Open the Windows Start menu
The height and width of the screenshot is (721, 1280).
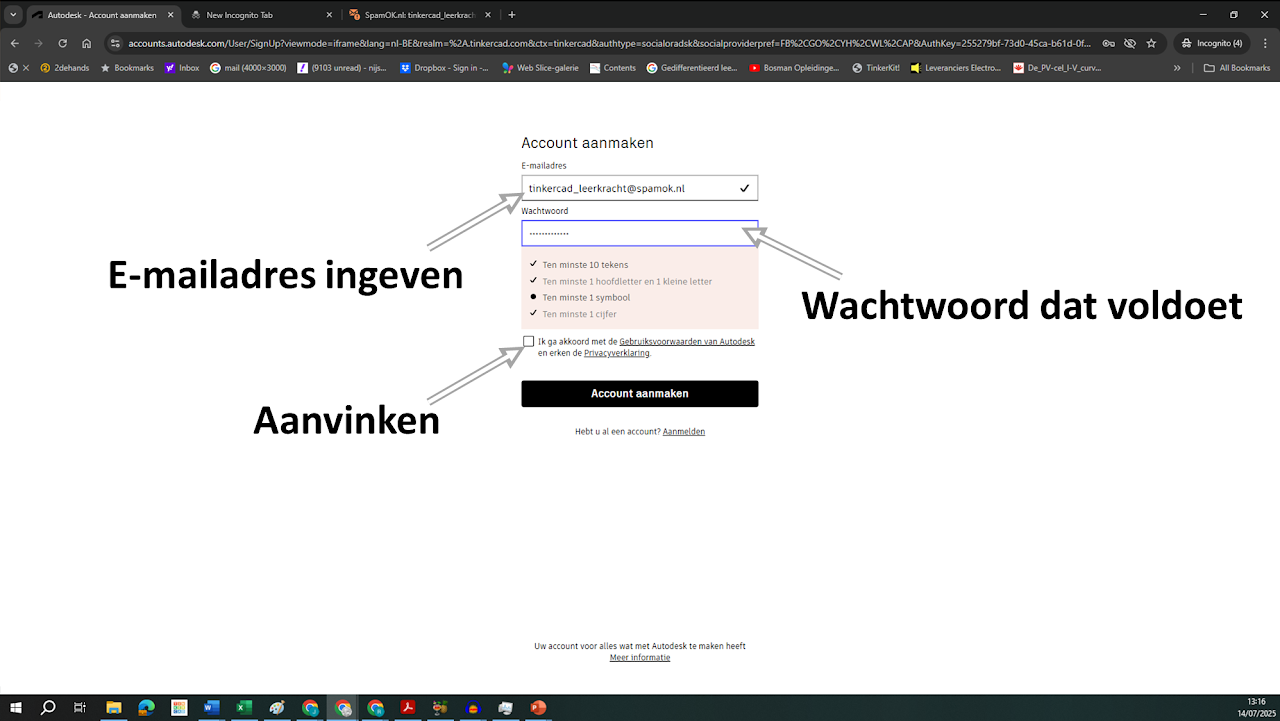[16, 707]
